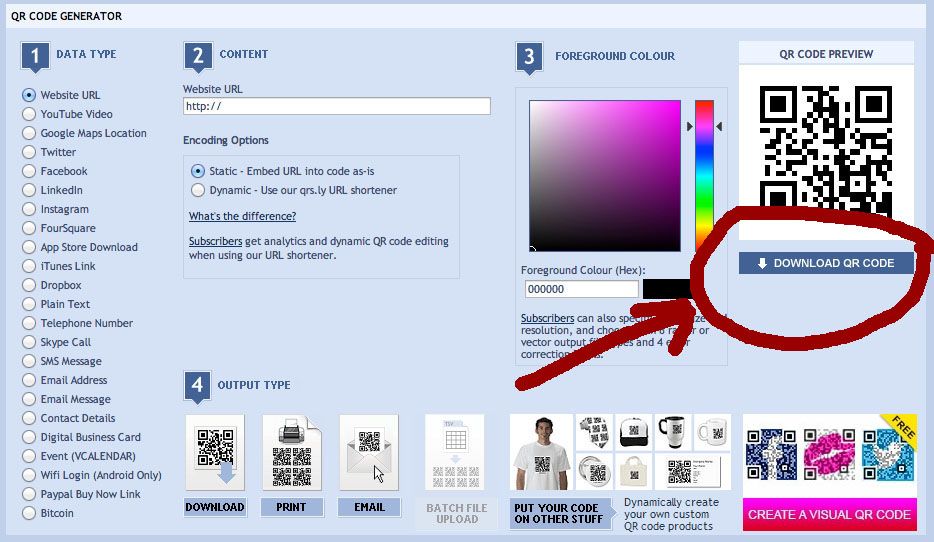Select the YouTube Video data type

pos(29,114)
